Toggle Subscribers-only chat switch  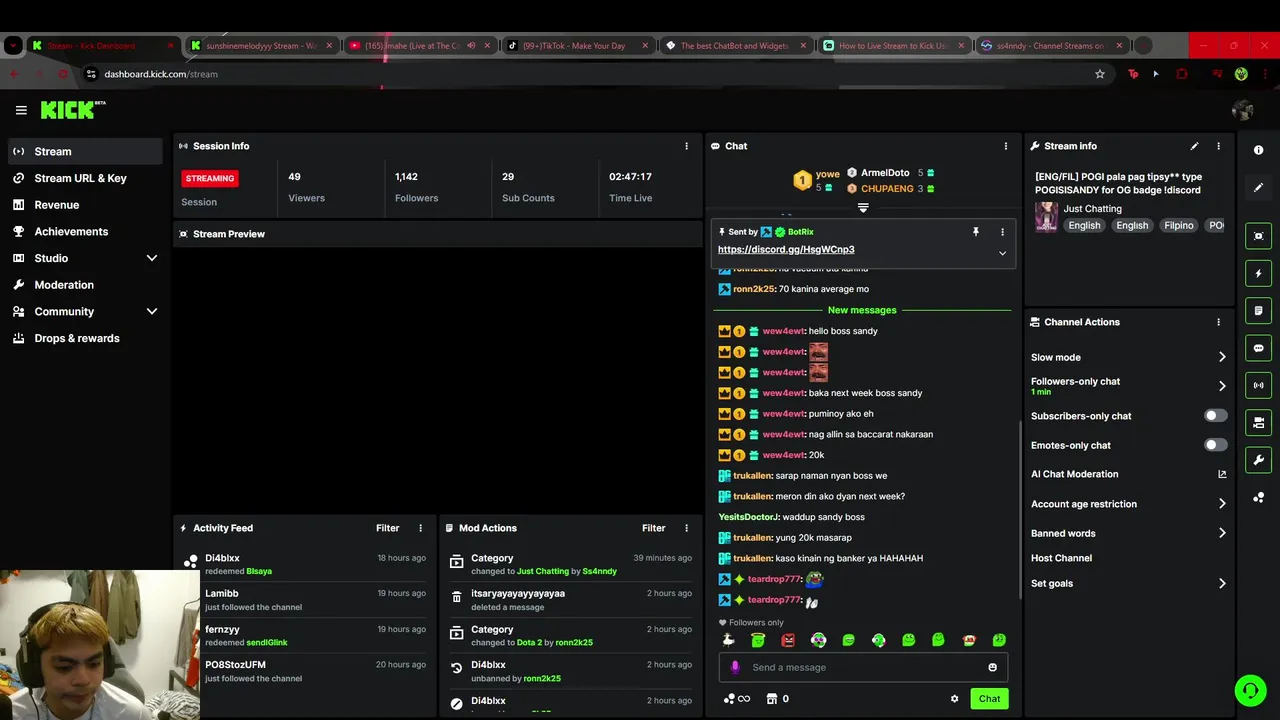coord(1215,416)
